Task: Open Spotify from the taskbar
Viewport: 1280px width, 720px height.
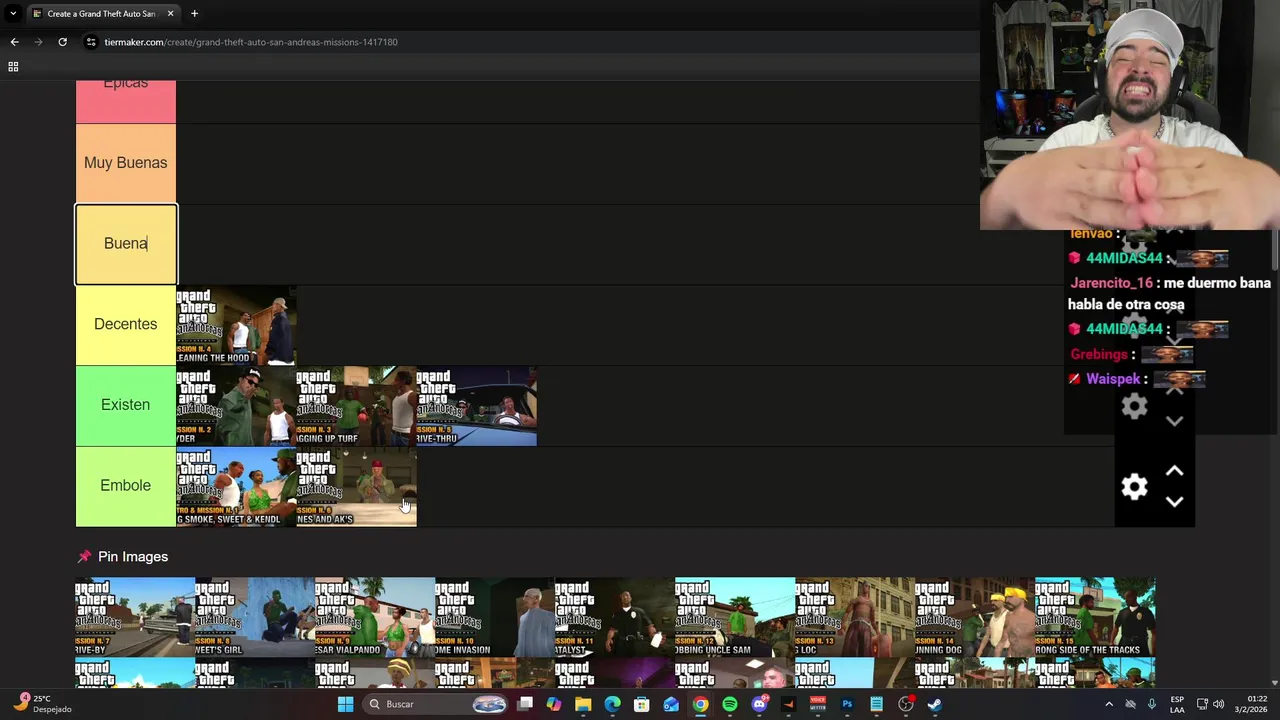Action: [x=729, y=704]
